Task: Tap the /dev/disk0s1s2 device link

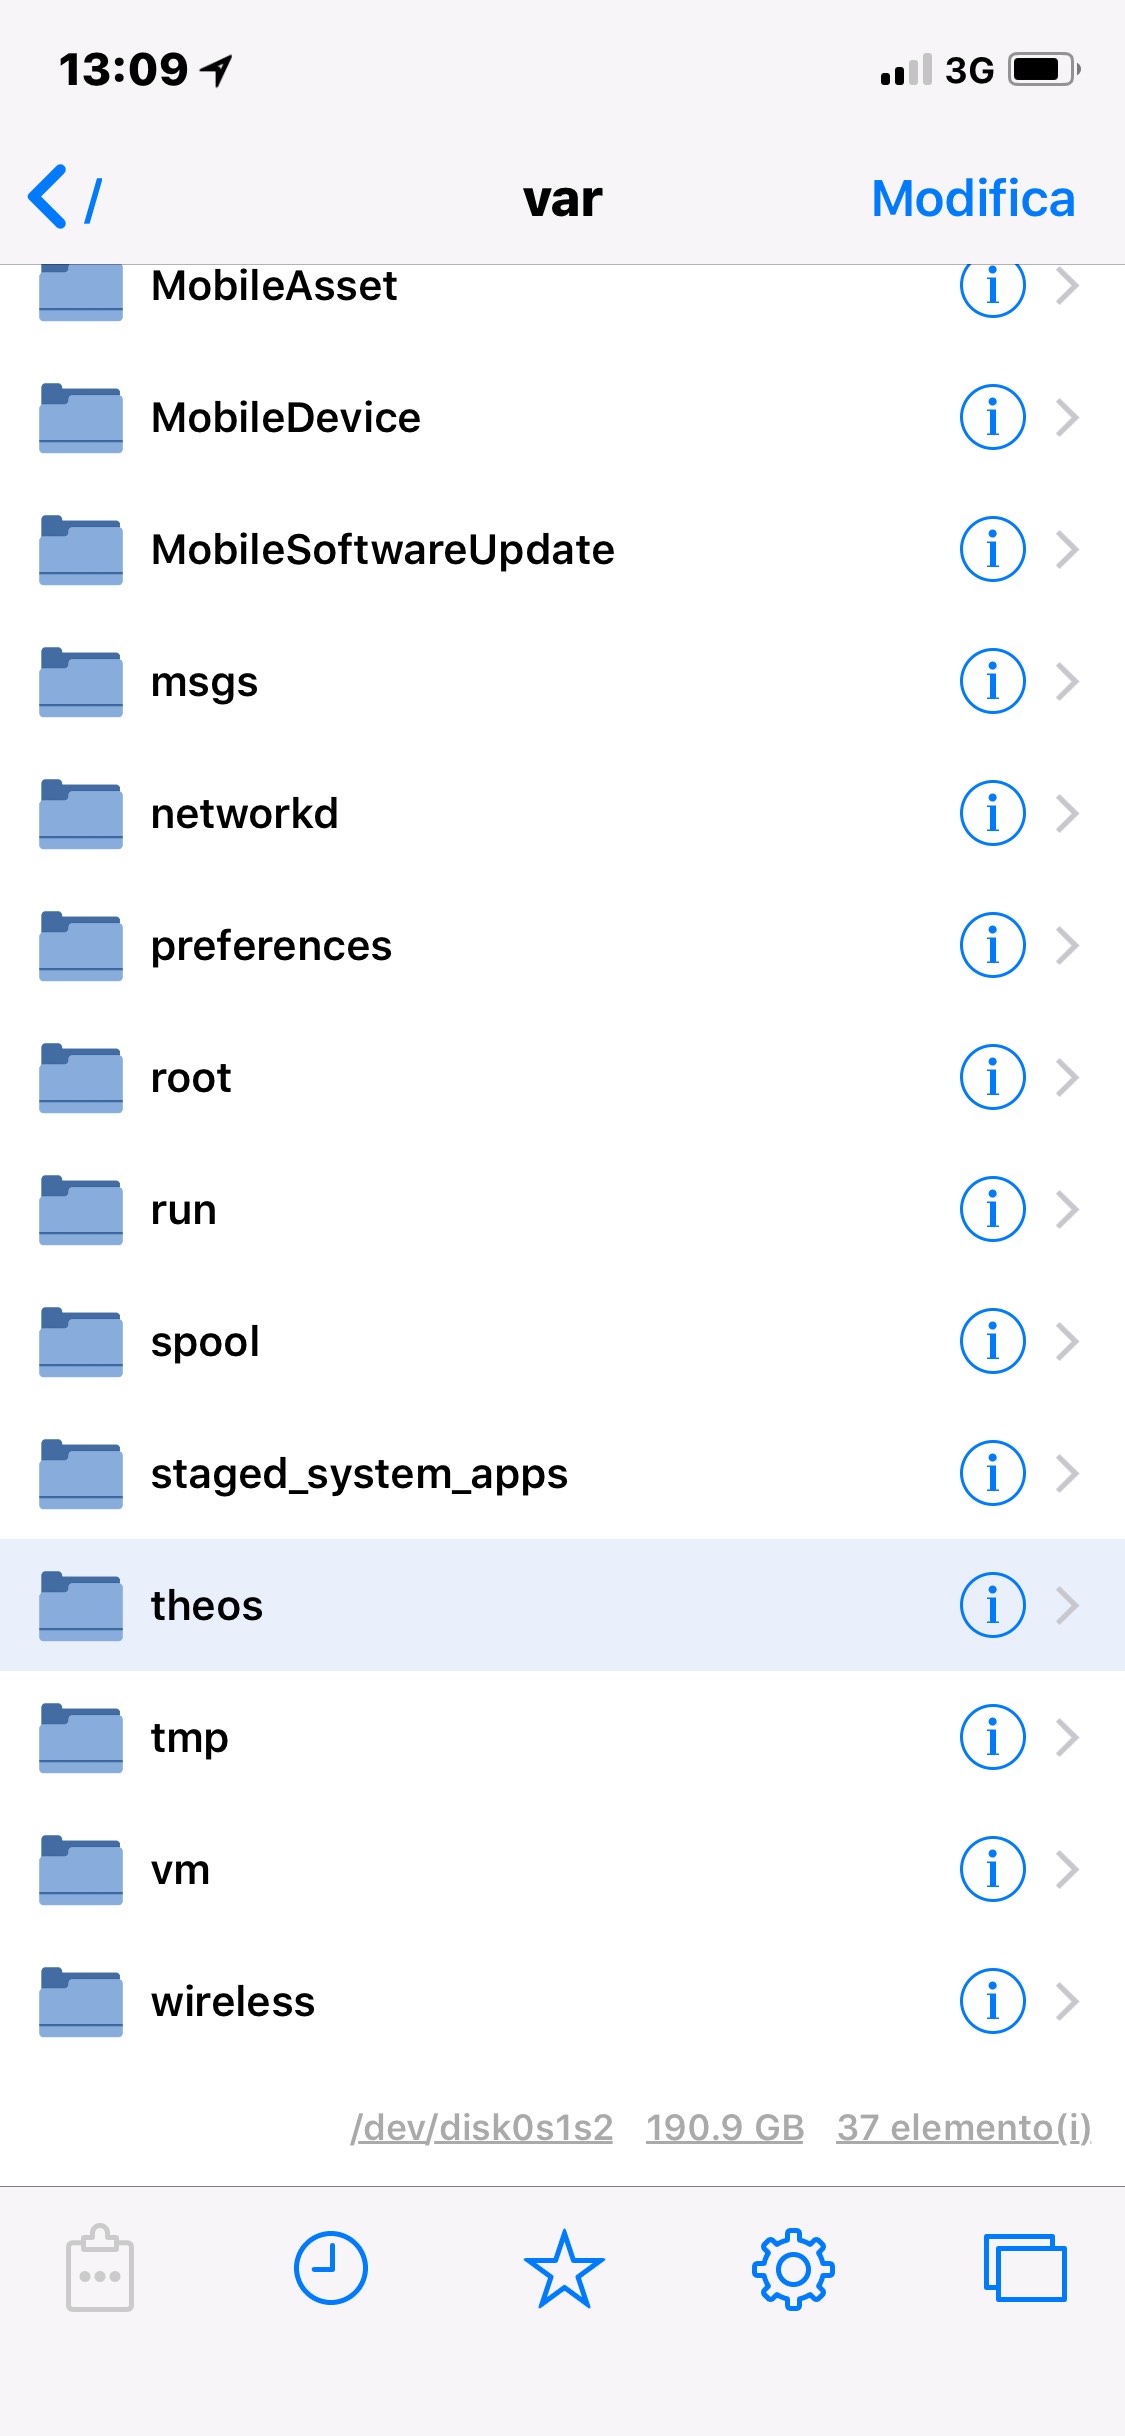Action: coord(481,2127)
